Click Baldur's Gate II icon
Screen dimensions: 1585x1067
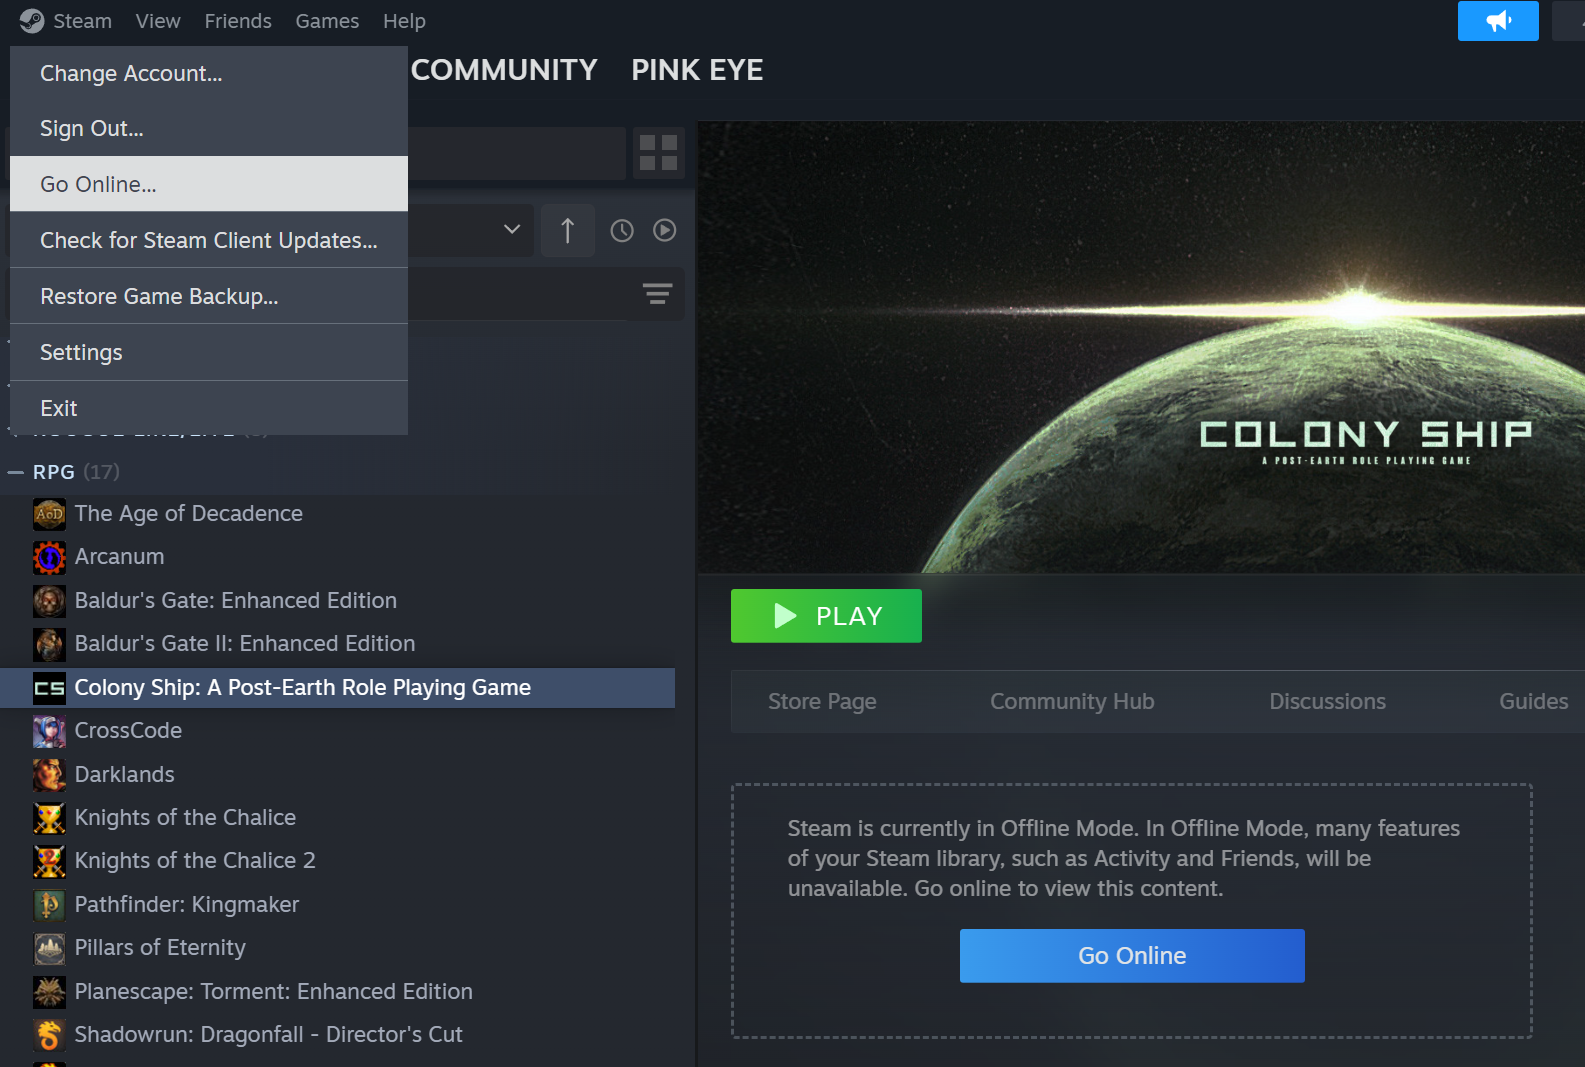pyautogui.click(x=49, y=644)
